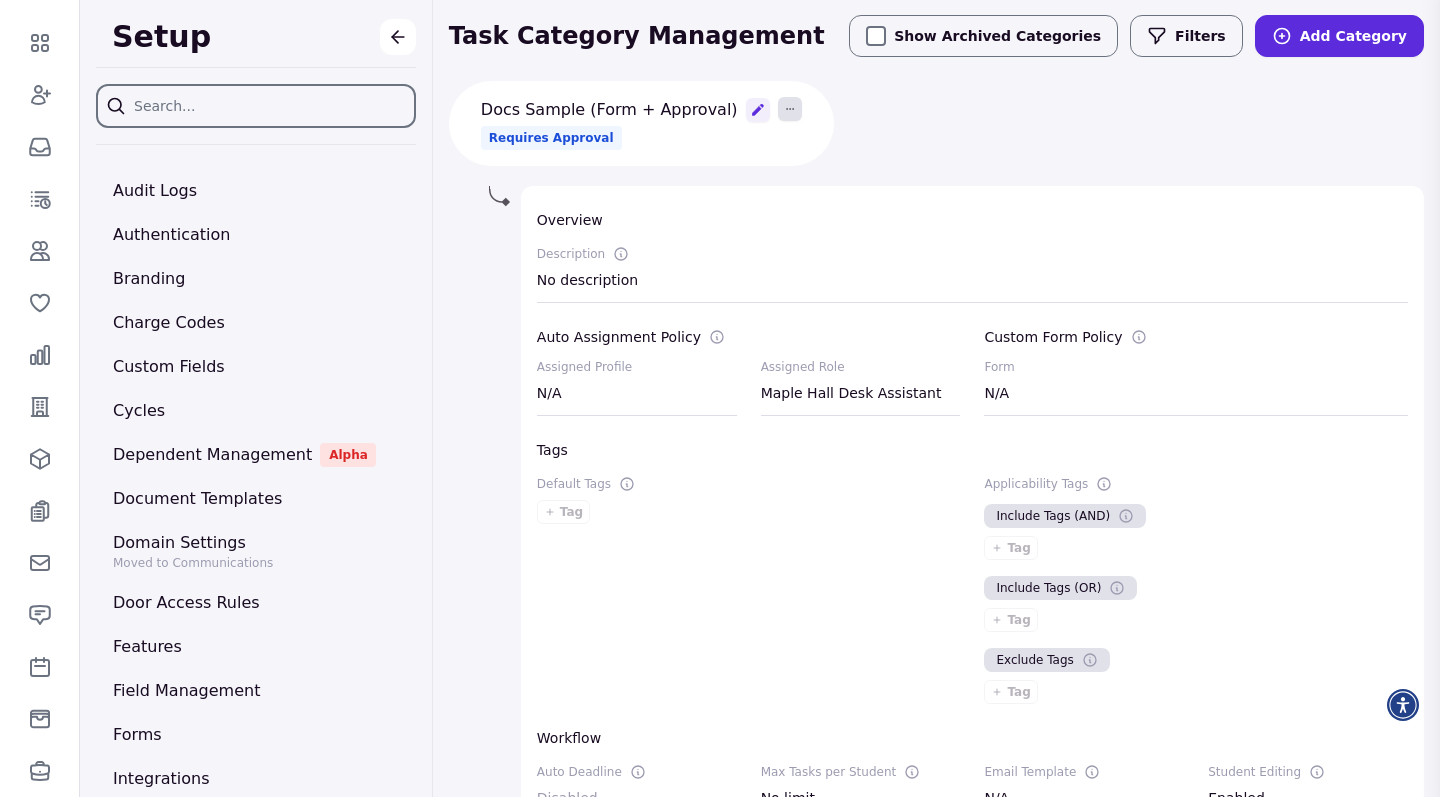1440x797 pixels.
Task: Open the Filters dropdown button
Action: [1186, 36]
